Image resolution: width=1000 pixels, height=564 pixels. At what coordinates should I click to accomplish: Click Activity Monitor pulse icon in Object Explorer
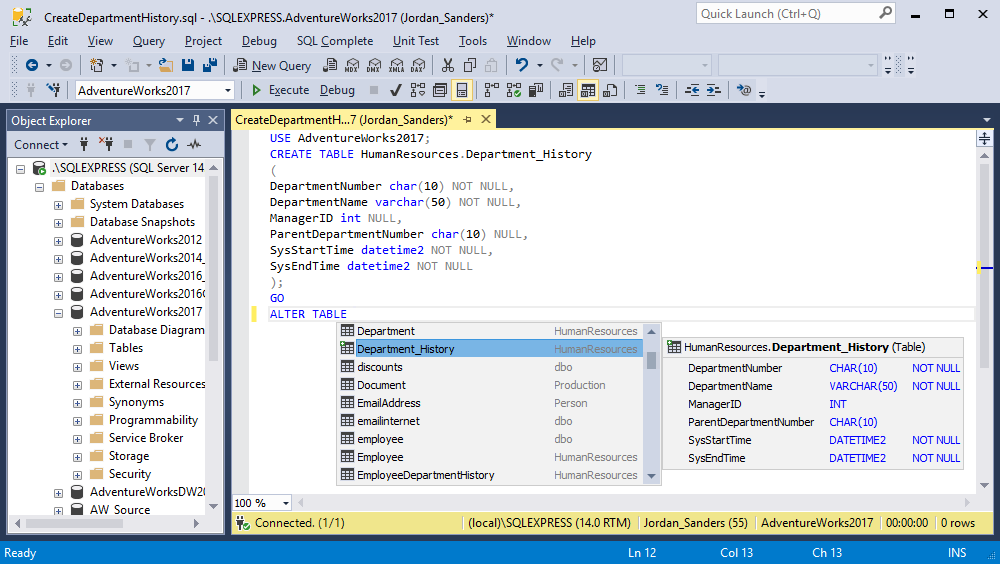click(194, 145)
